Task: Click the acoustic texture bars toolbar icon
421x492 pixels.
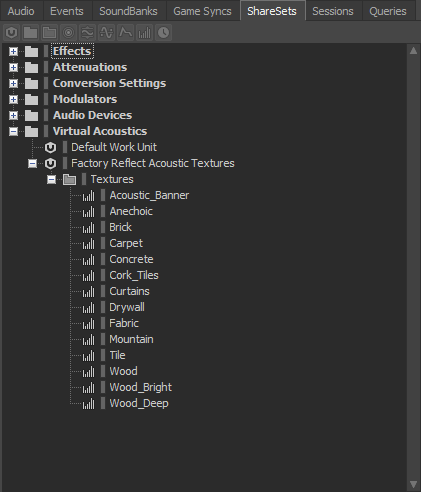Action: tap(145, 33)
